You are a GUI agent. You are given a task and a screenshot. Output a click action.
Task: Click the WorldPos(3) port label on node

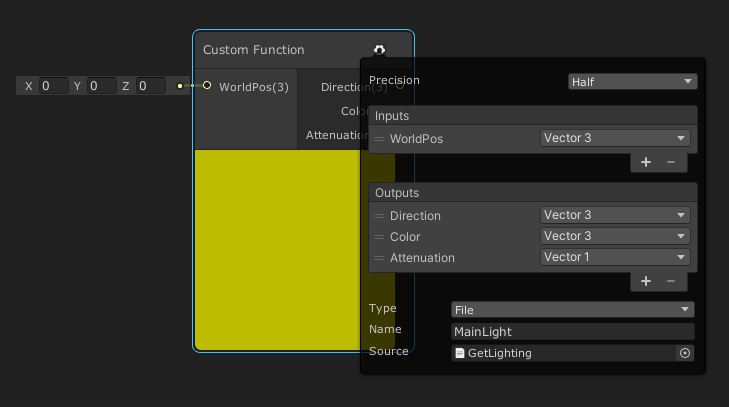pos(254,87)
